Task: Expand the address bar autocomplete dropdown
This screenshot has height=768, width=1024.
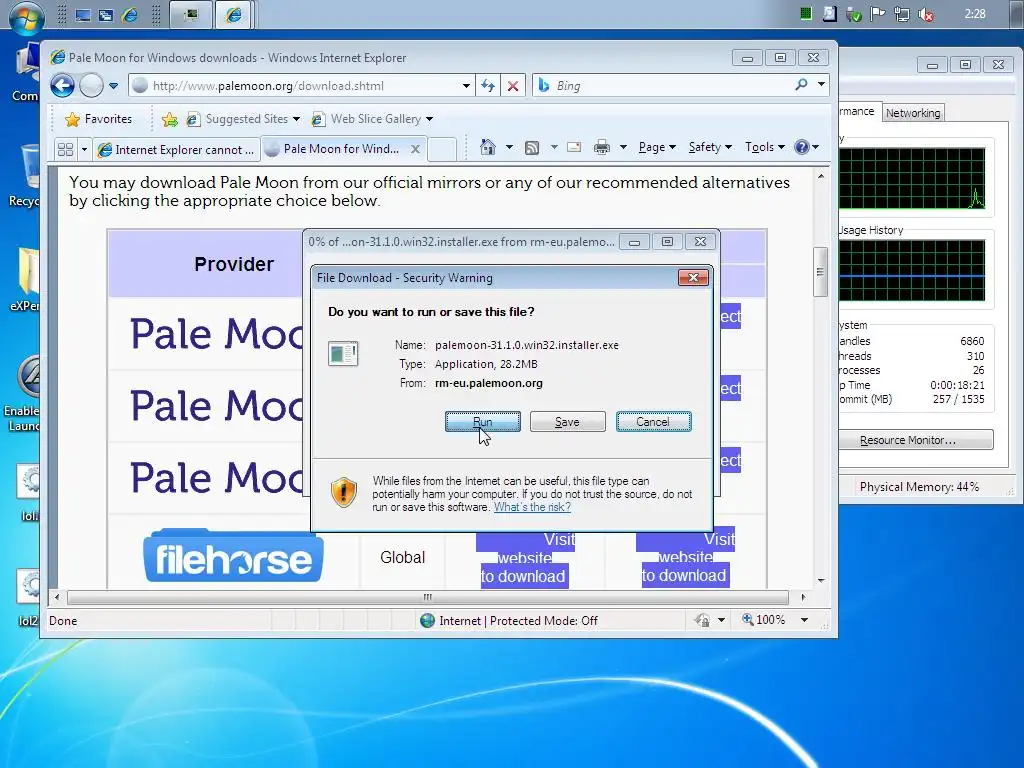Action: click(x=466, y=86)
